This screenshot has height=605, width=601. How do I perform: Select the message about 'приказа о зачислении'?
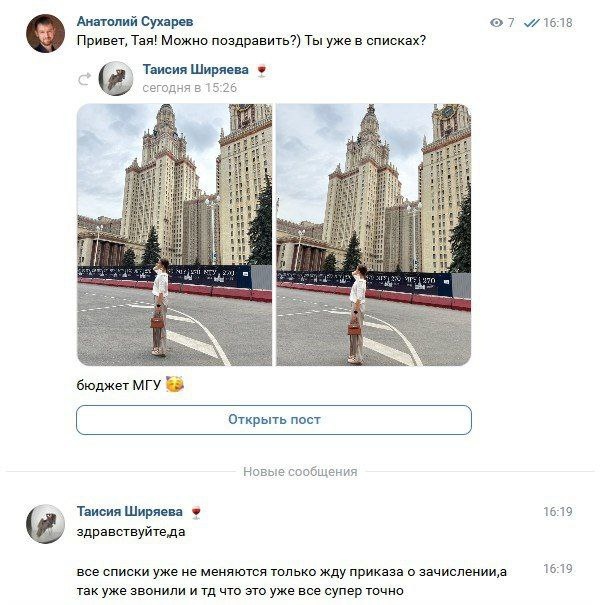292,581
